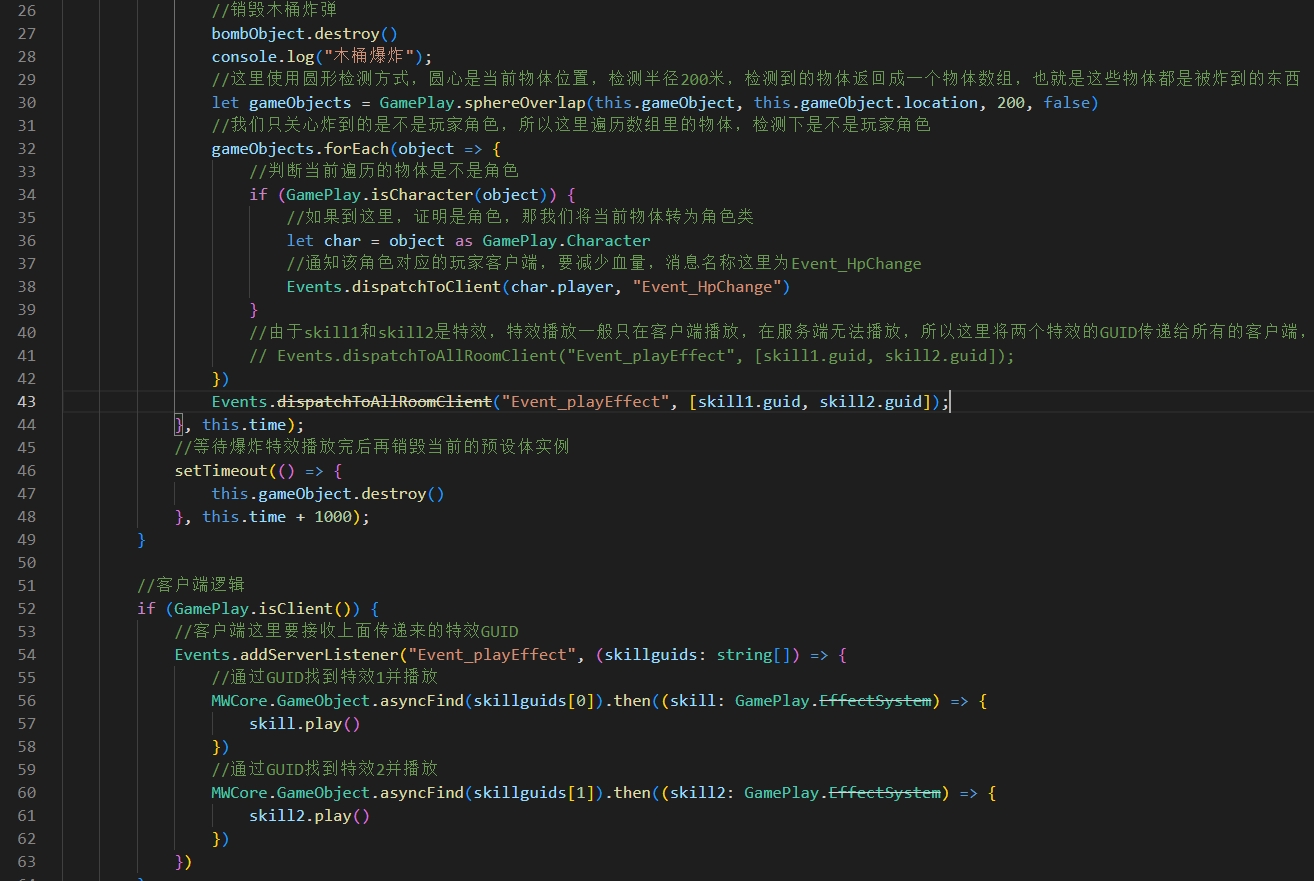The image size is (1314, 881).
Task: Click this.time on line 44
Action: click(x=244, y=425)
